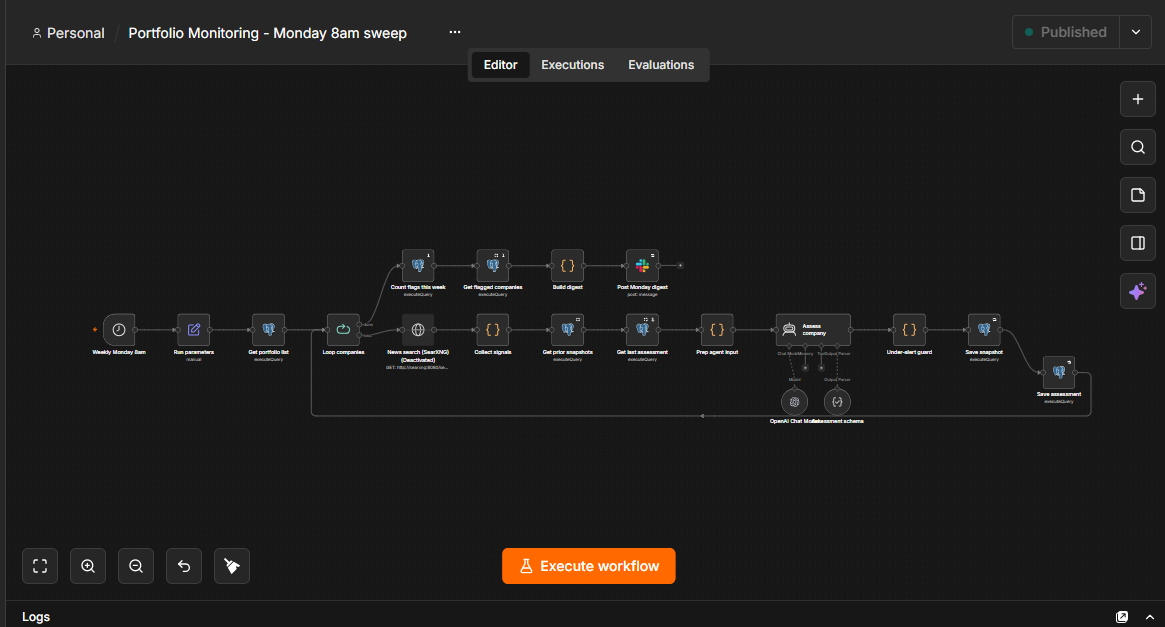Open the deactivated News search globe node
The width and height of the screenshot is (1165, 627).
click(418, 330)
